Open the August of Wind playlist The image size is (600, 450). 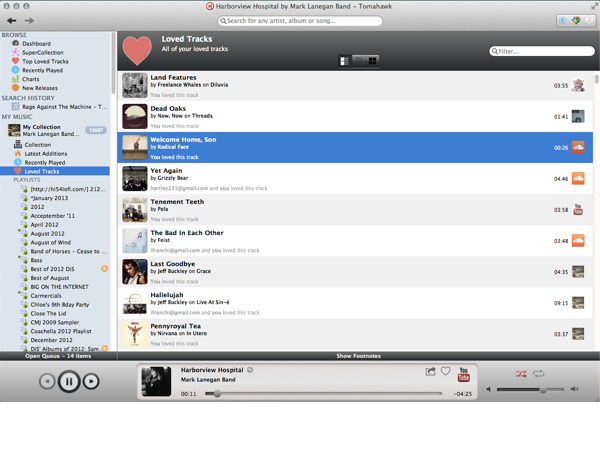coord(51,243)
